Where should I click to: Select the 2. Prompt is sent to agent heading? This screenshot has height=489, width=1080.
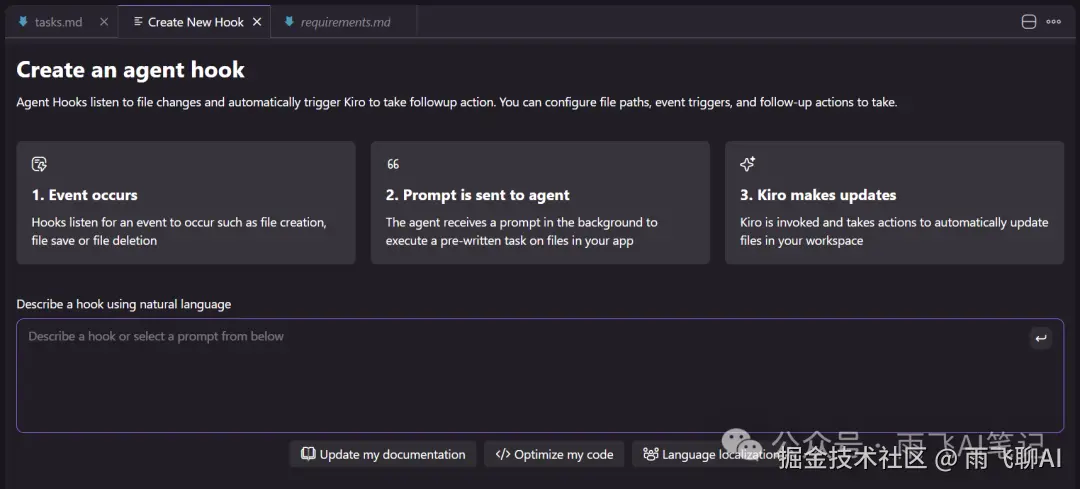[x=477, y=195]
